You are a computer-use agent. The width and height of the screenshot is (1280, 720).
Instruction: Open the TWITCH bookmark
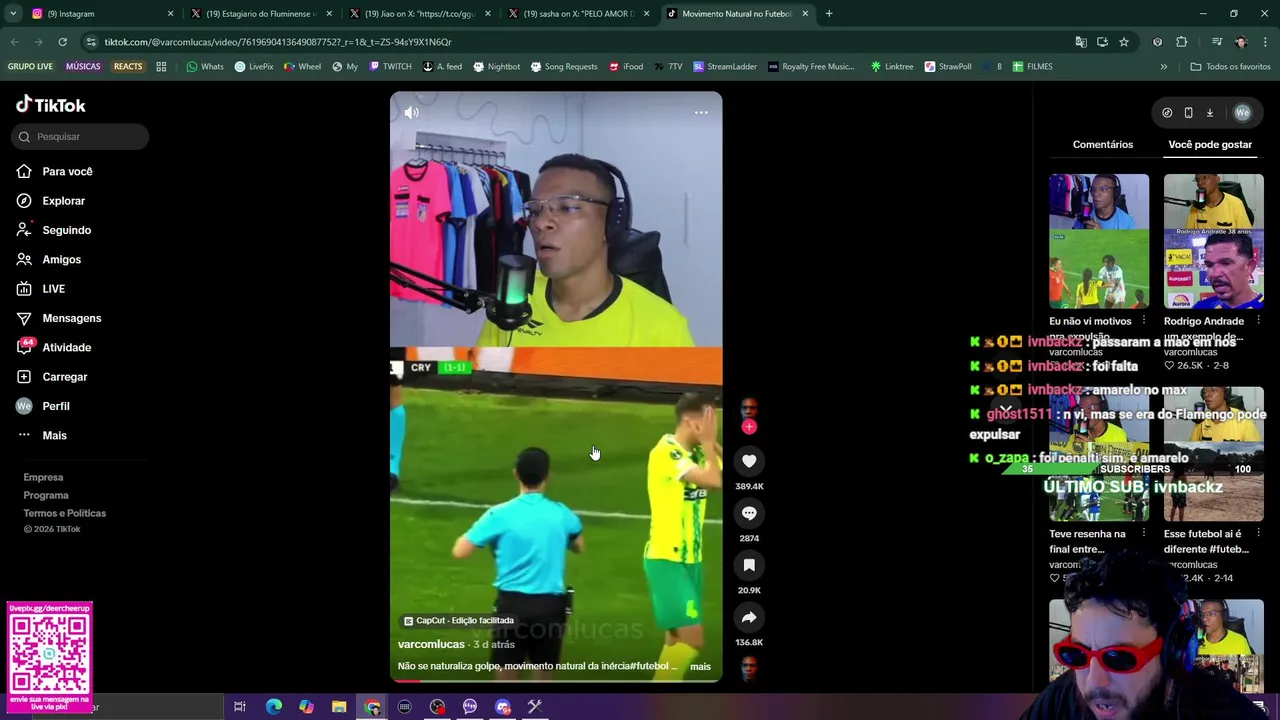(x=390, y=67)
